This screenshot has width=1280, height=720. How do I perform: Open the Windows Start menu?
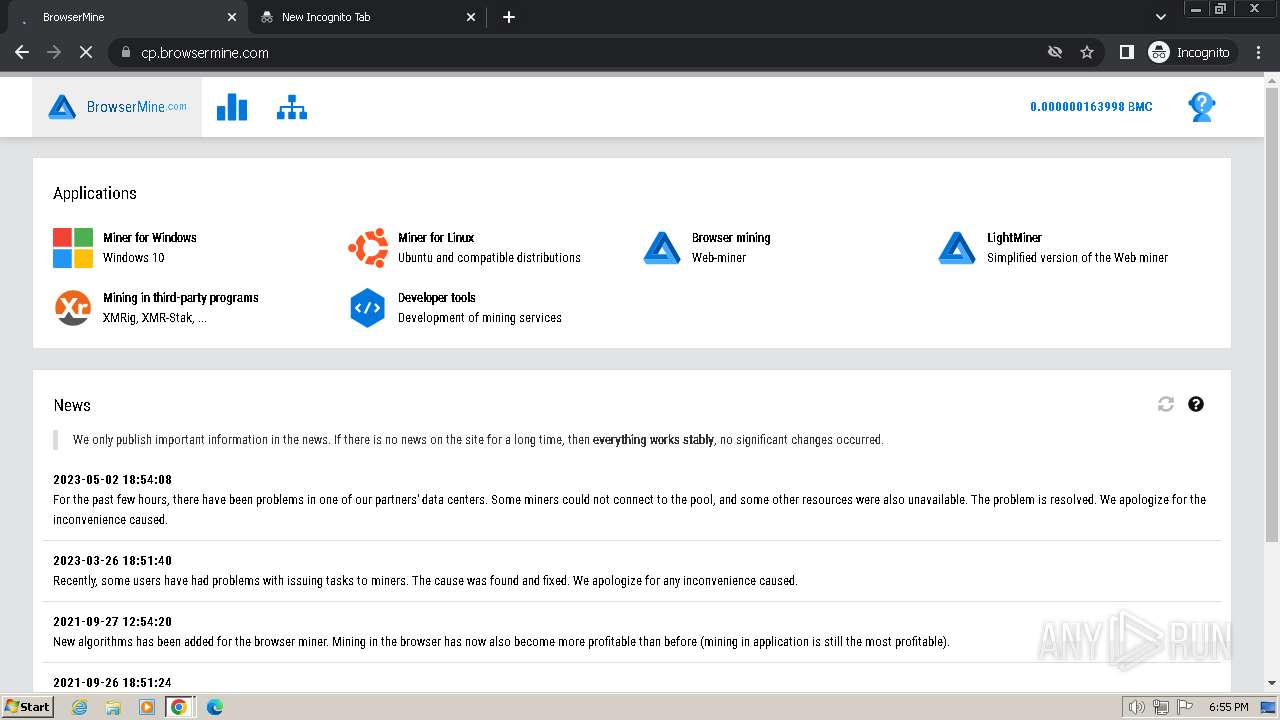click(x=28, y=707)
